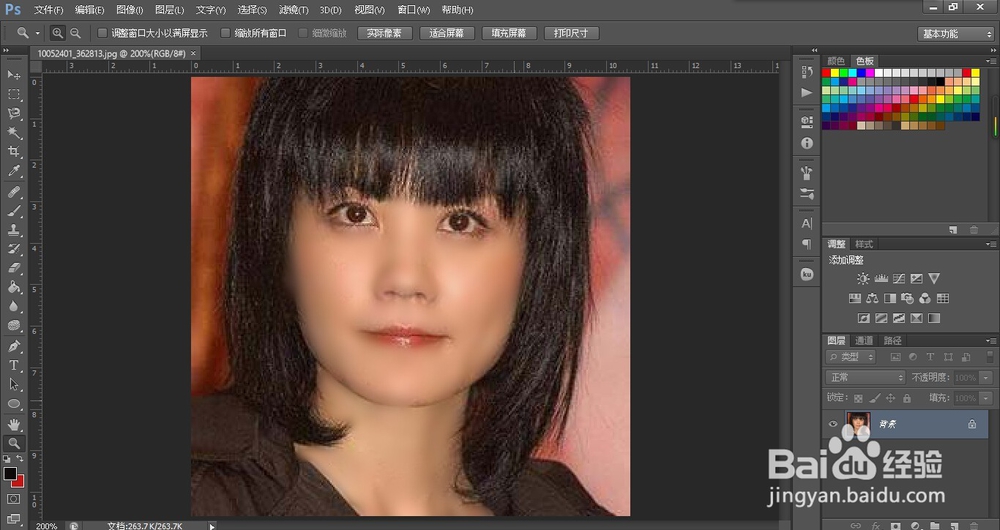Select the Crop tool

(13, 152)
